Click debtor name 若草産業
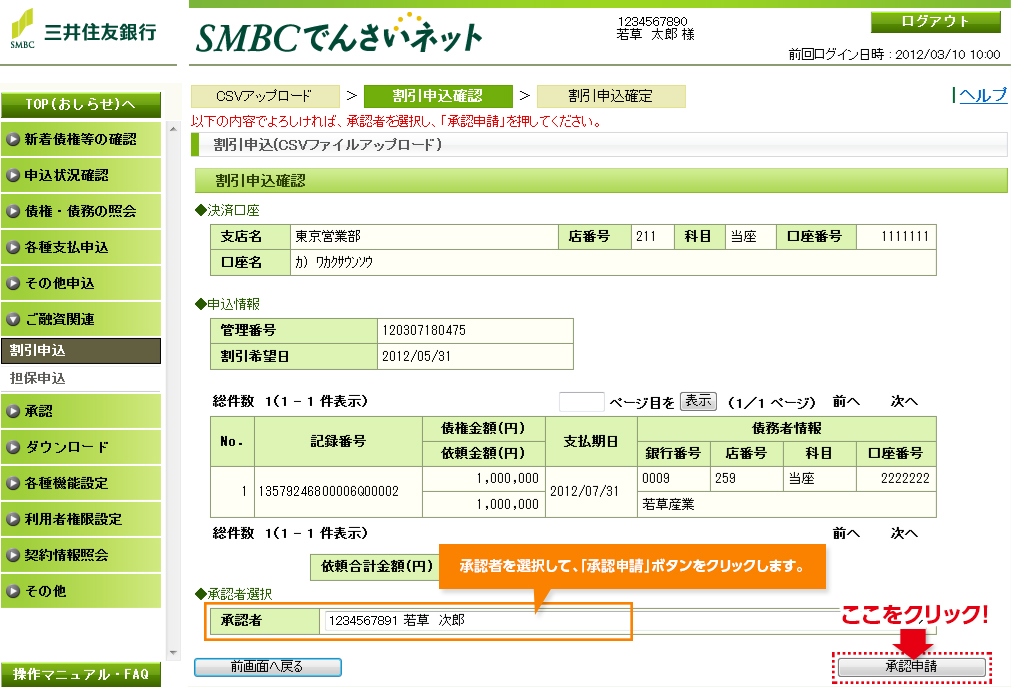The image size is (1012, 690). coord(668,505)
